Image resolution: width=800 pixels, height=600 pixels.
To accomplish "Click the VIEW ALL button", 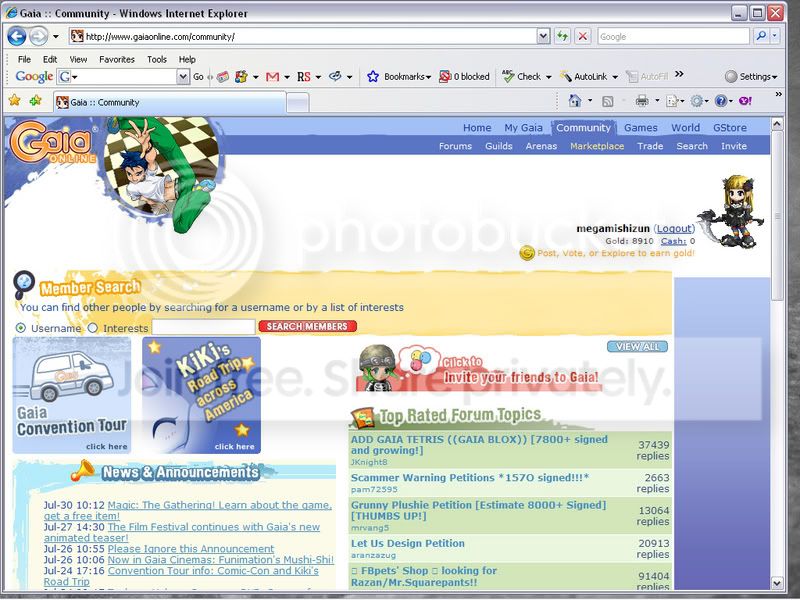I will [x=637, y=346].
